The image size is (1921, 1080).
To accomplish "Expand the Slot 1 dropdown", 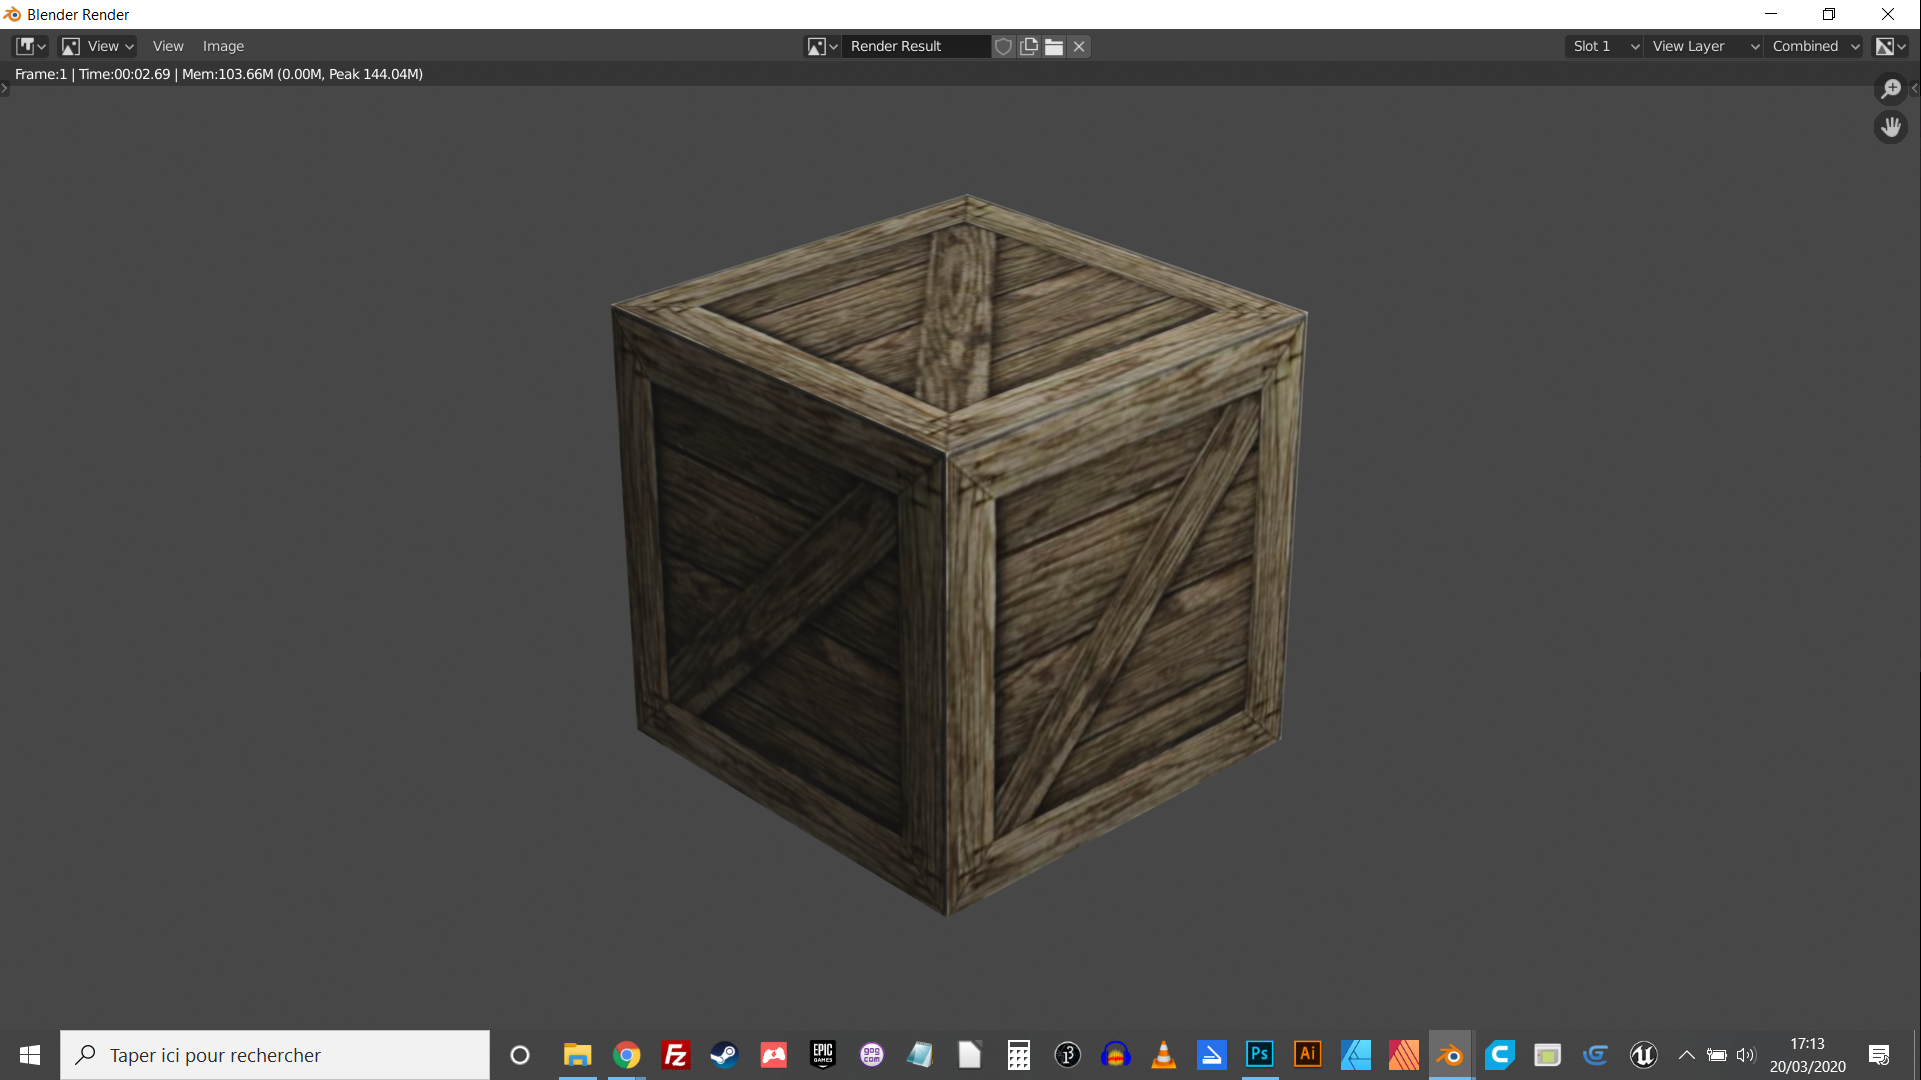I will pyautogui.click(x=1603, y=46).
